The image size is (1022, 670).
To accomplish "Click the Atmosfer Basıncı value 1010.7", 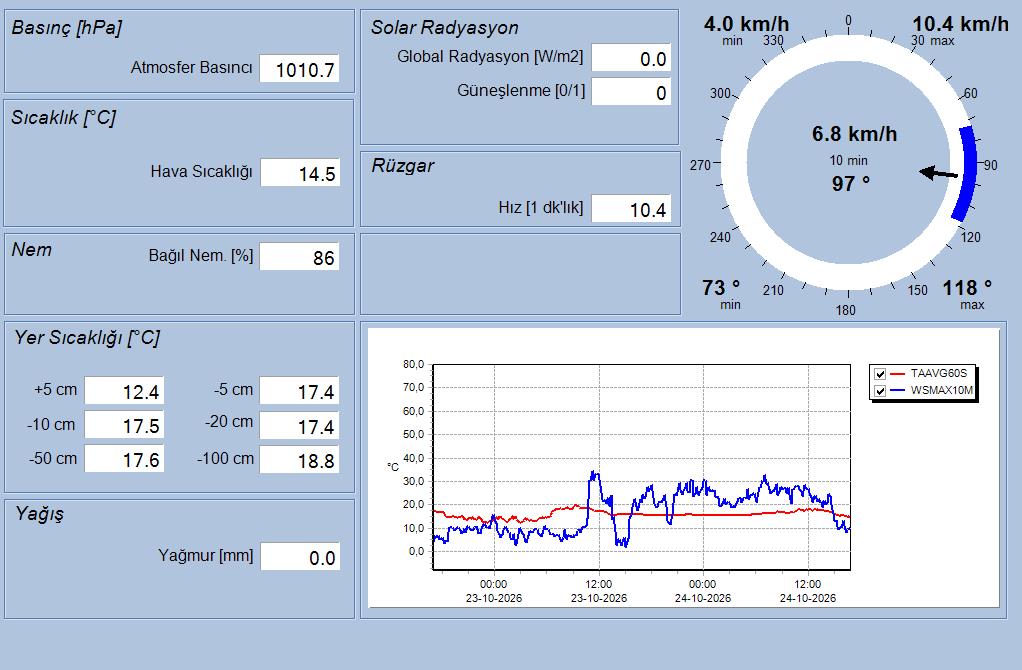I will tap(299, 68).
